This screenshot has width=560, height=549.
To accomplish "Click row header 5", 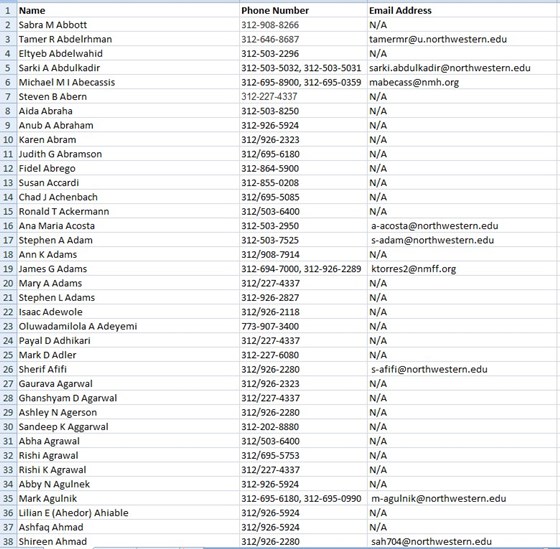I will 8,68.
